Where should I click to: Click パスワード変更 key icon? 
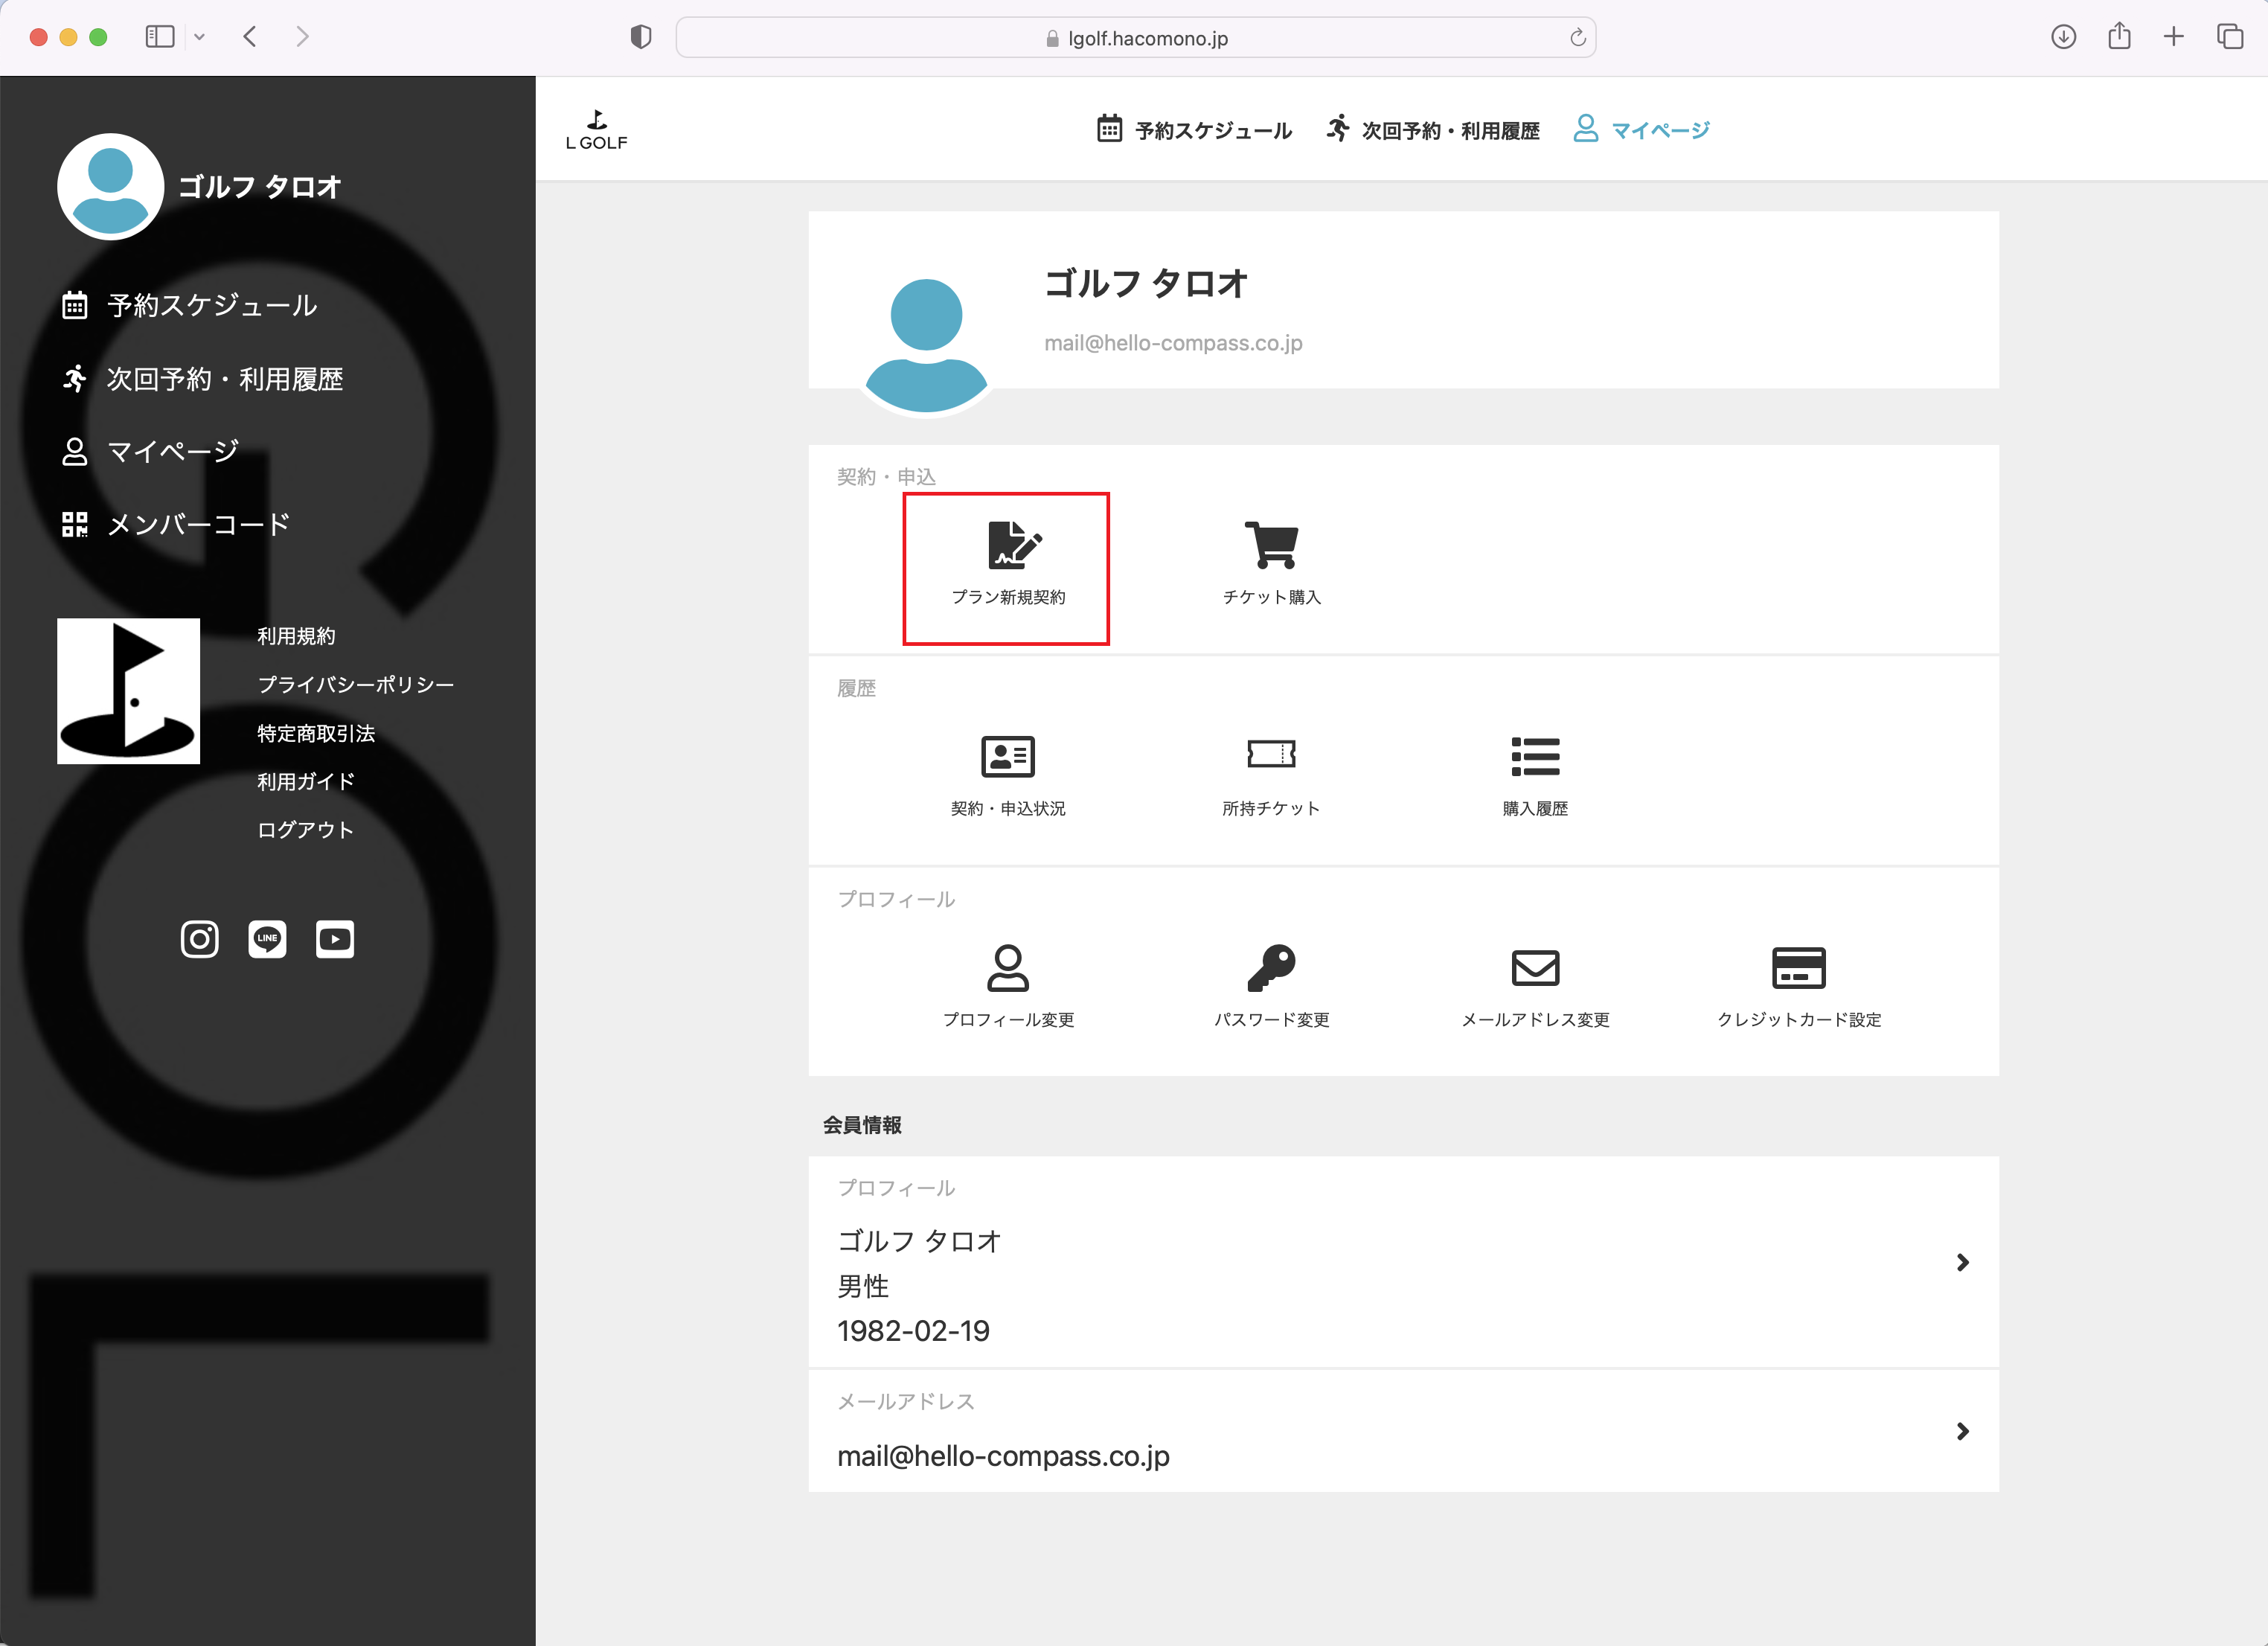(x=1270, y=968)
